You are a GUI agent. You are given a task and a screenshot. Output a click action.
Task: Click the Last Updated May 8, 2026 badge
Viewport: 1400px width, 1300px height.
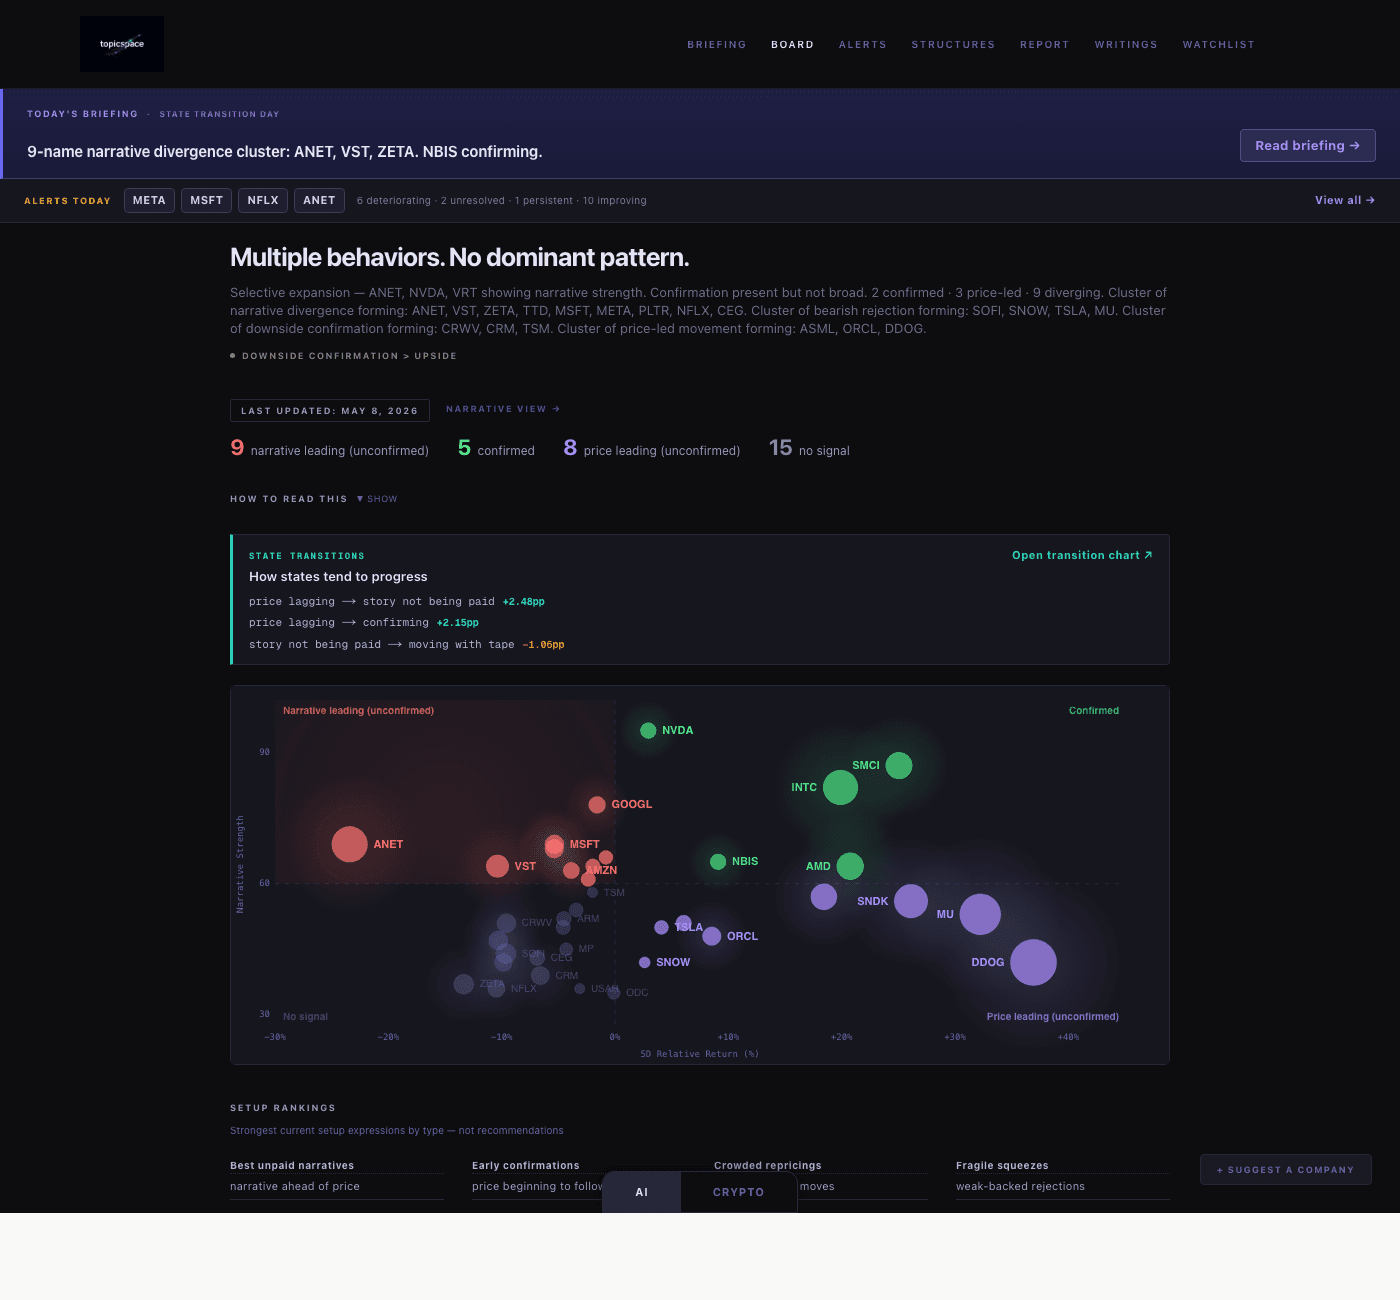click(x=330, y=411)
